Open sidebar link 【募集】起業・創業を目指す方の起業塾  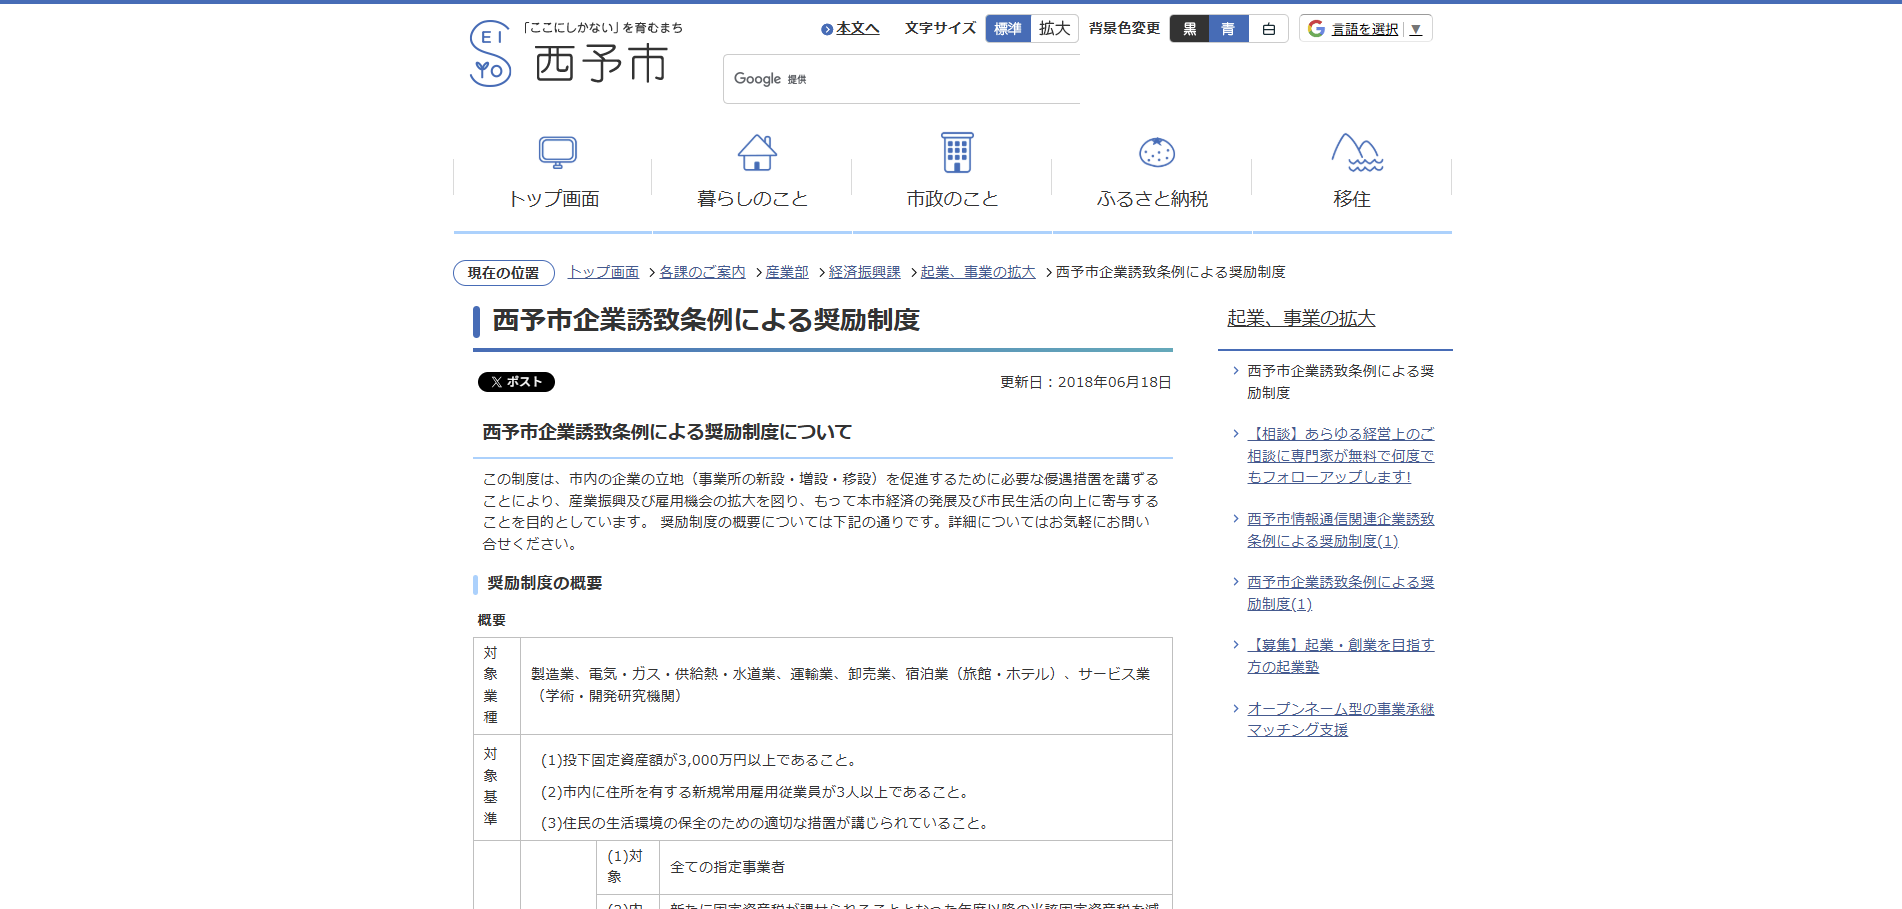[1340, 656]
